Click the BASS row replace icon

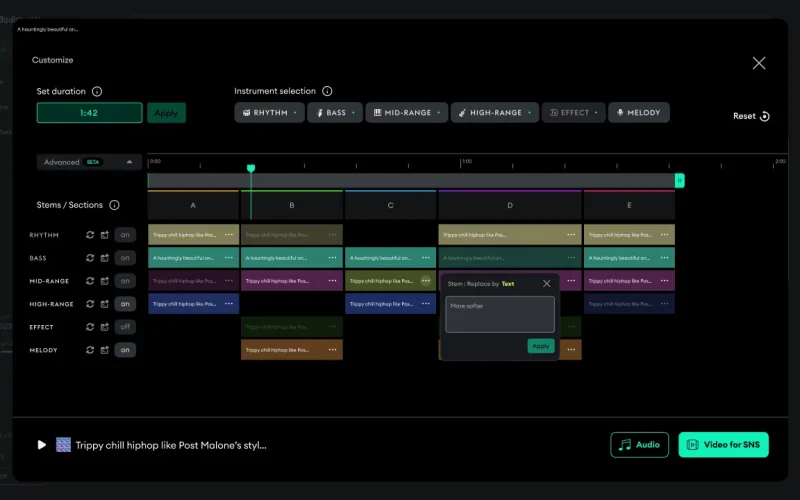click(105, 258)
